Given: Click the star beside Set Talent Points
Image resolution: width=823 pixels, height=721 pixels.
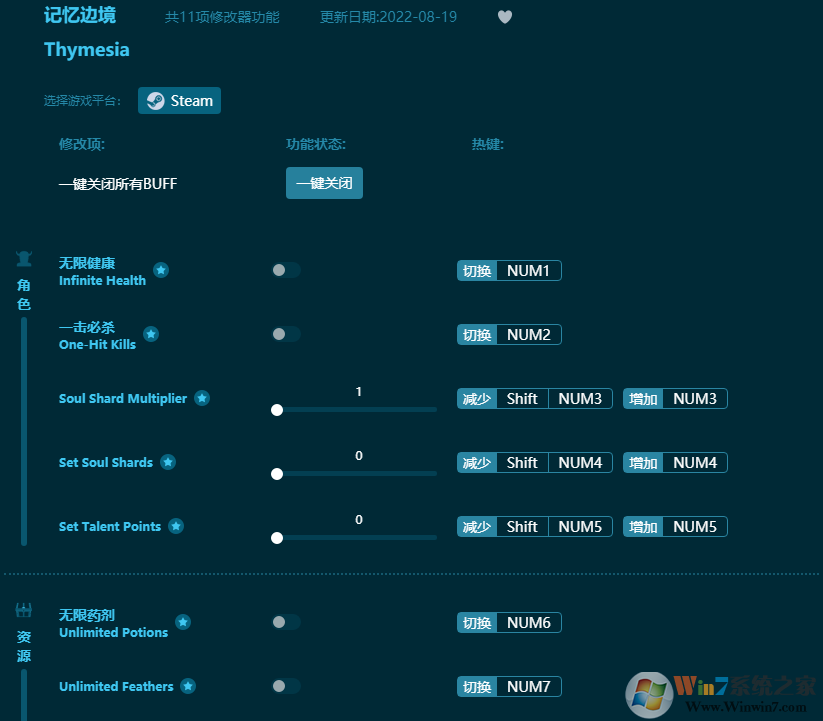Looking at the screenshot, I should click(x=176, y=526).
